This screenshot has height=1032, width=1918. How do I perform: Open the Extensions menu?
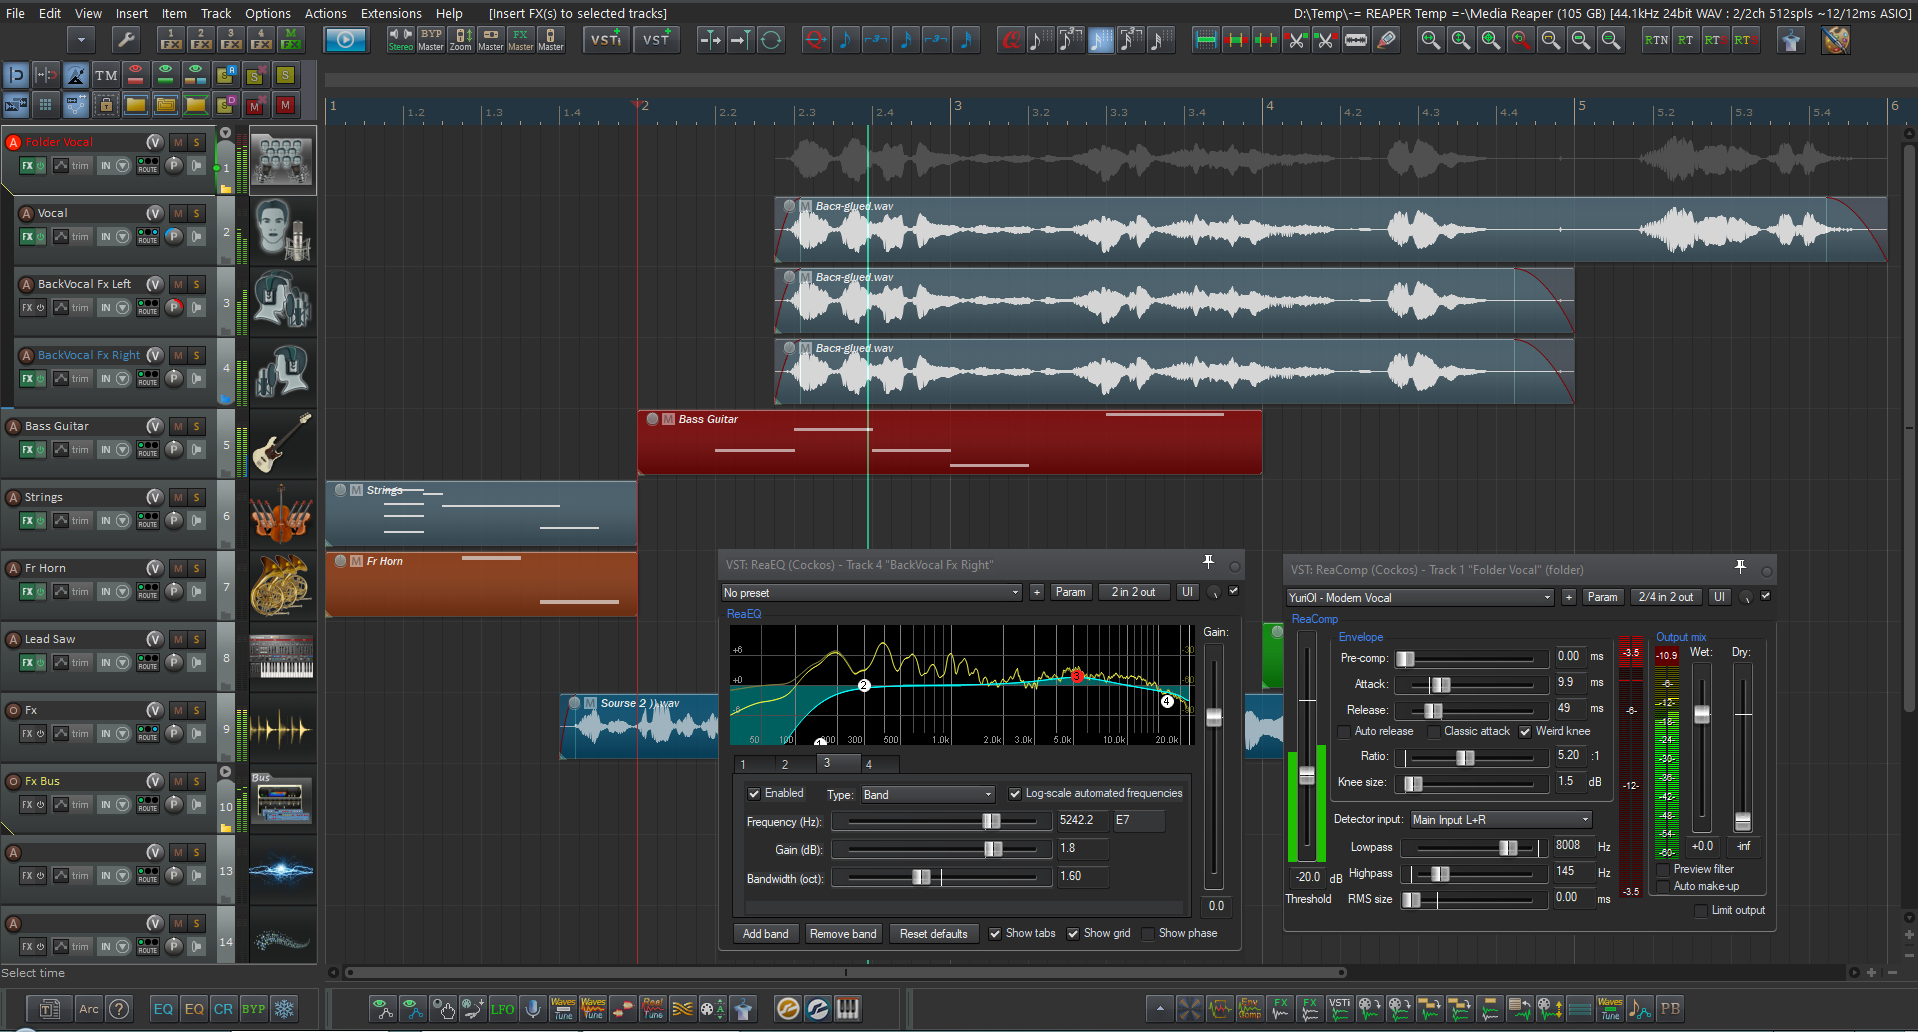click(x=391, y=13)
